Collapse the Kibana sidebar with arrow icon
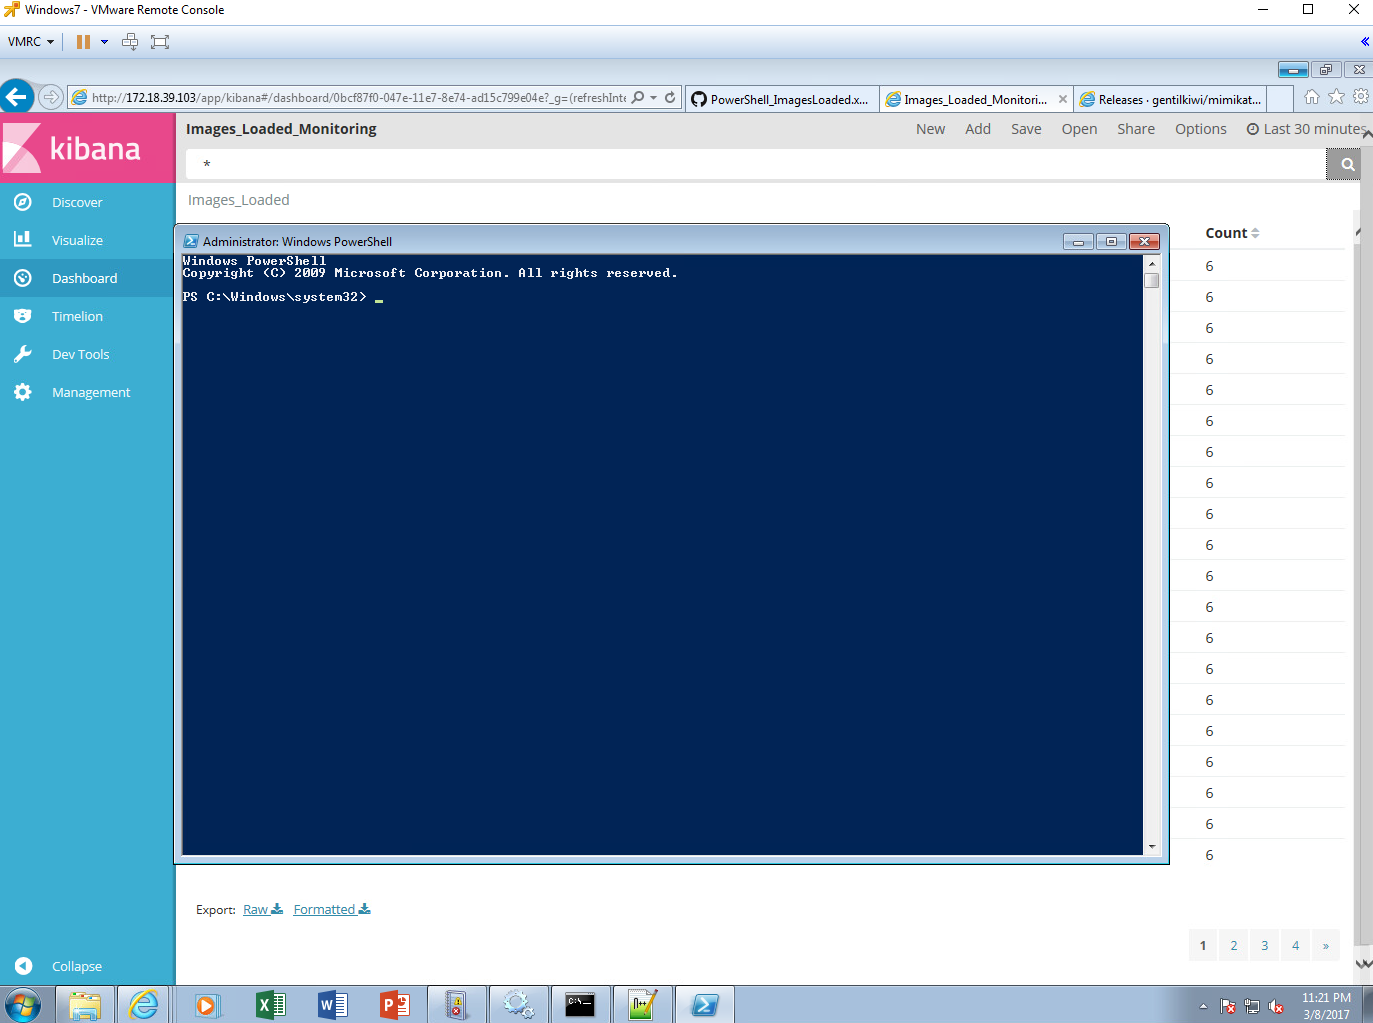 click(23, 966)
